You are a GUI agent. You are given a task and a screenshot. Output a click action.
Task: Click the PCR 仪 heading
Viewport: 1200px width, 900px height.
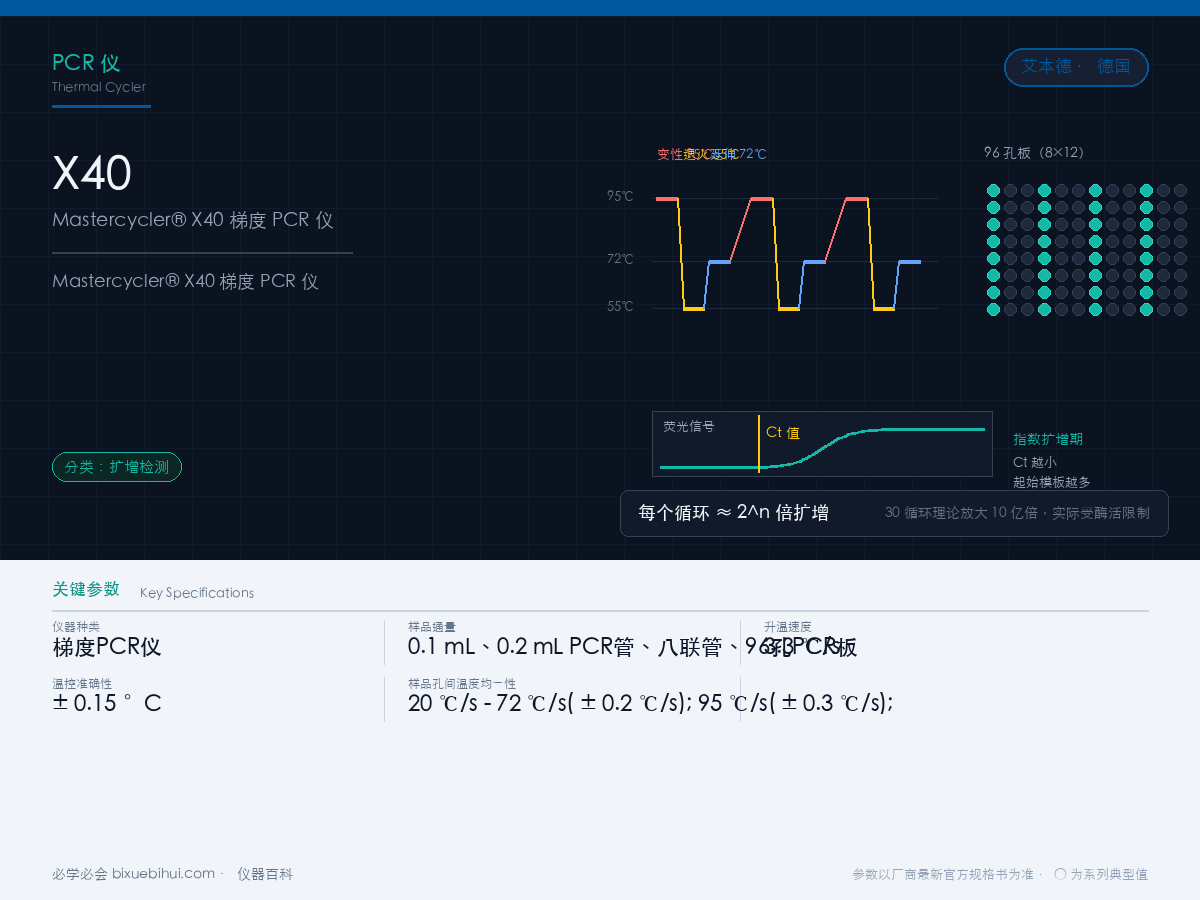click(86, 62)
